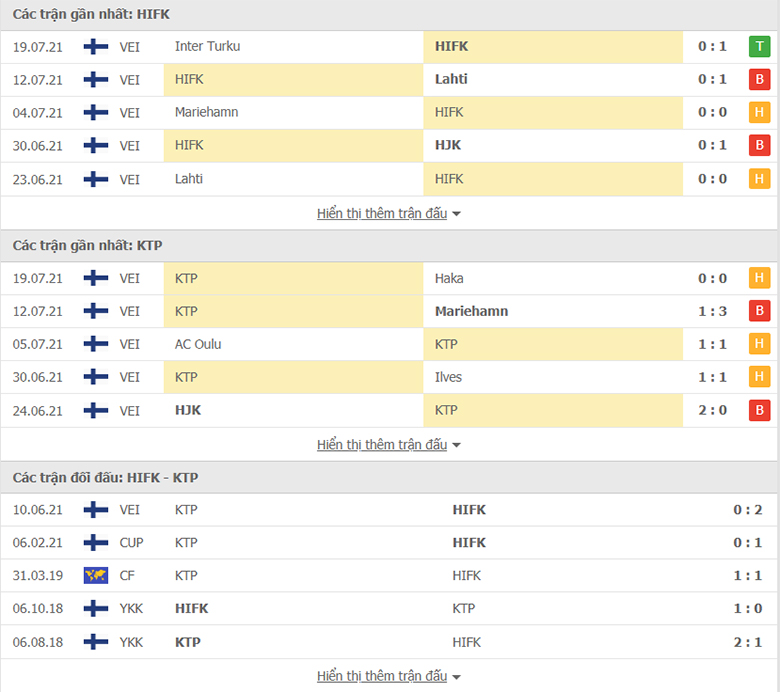Click the red B badge for KTP vs Mariehamn
780x692 pixels.
[760, 312]
